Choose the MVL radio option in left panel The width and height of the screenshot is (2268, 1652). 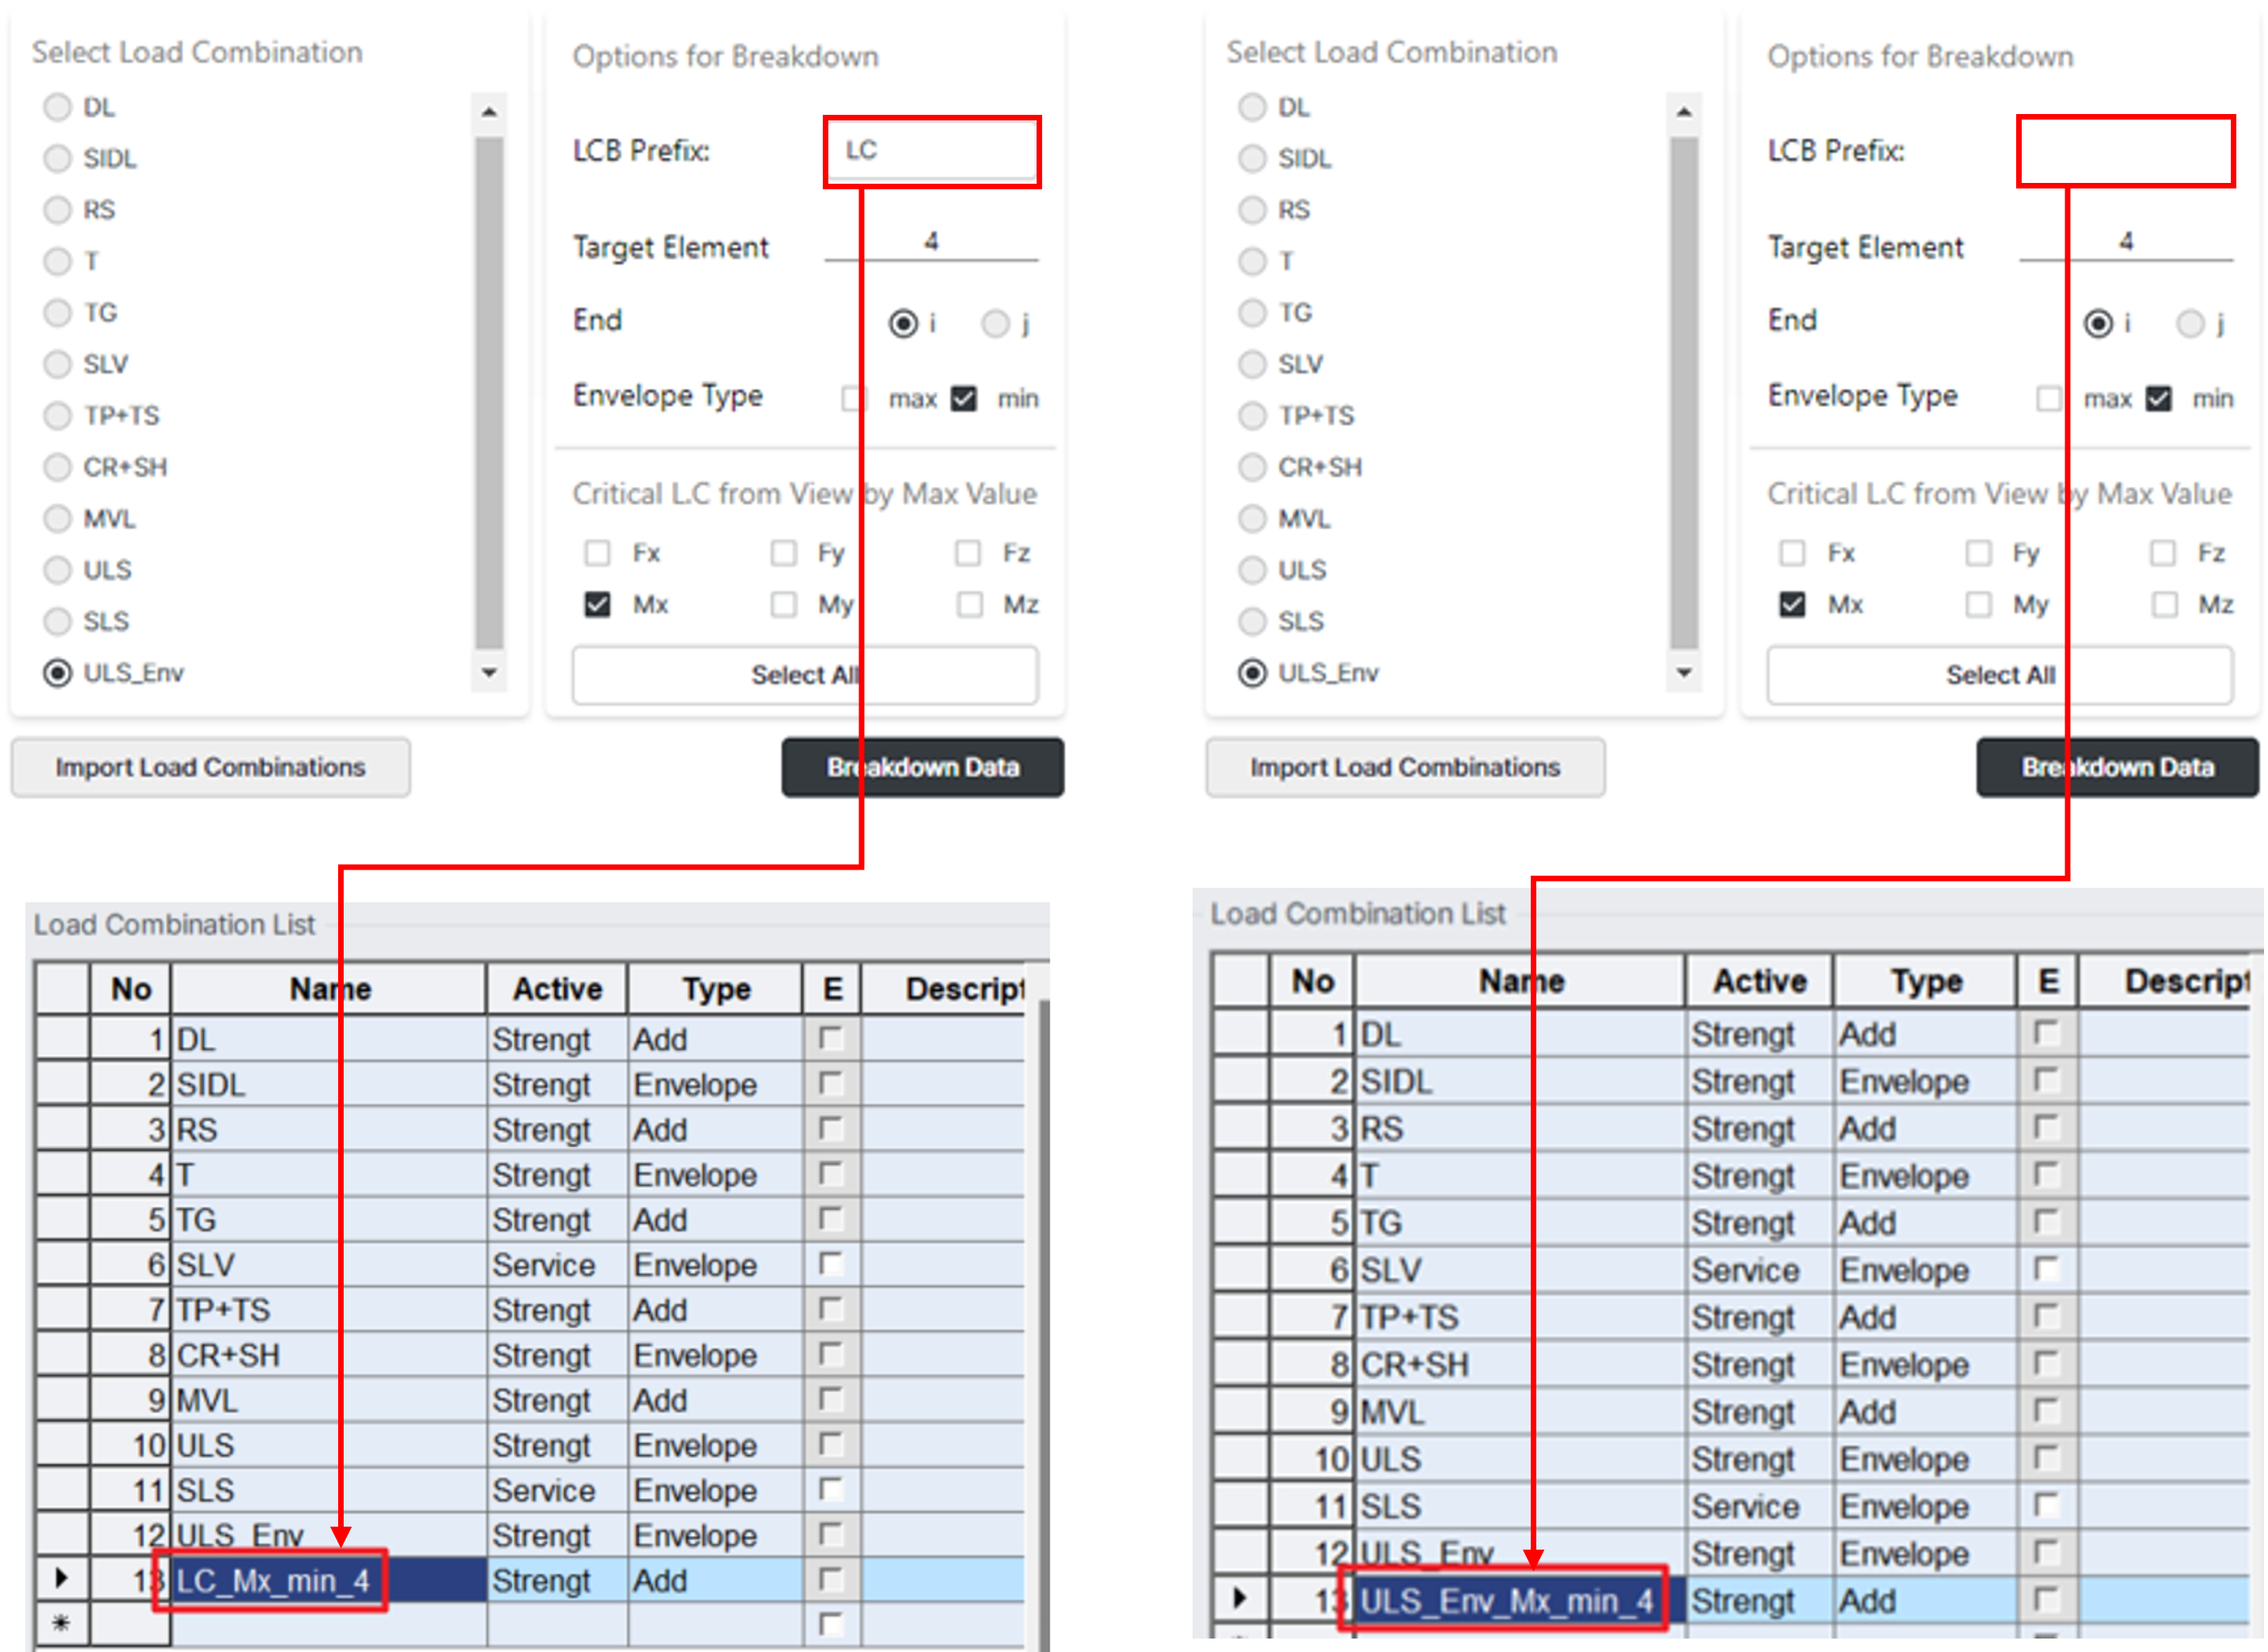58,518
